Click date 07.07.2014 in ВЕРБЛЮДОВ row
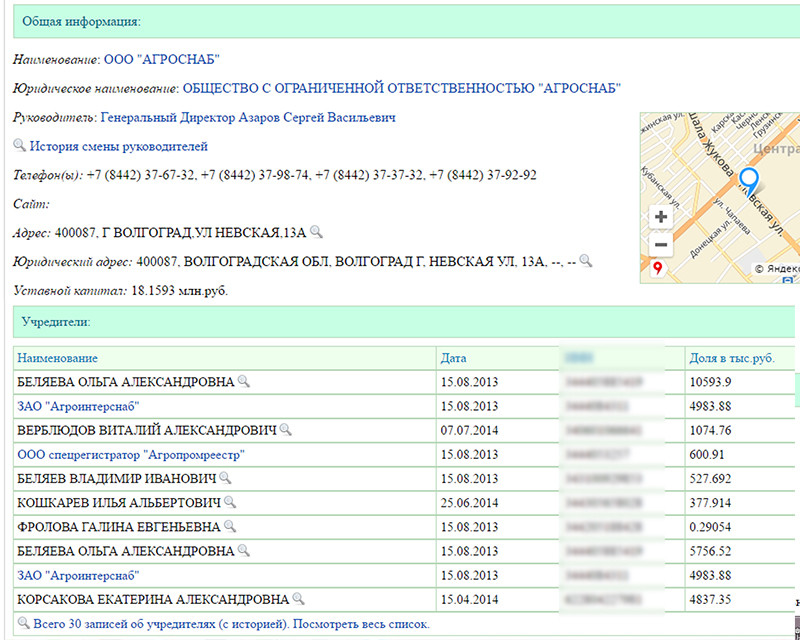800x640 pixels. click(x=469, y=430)
